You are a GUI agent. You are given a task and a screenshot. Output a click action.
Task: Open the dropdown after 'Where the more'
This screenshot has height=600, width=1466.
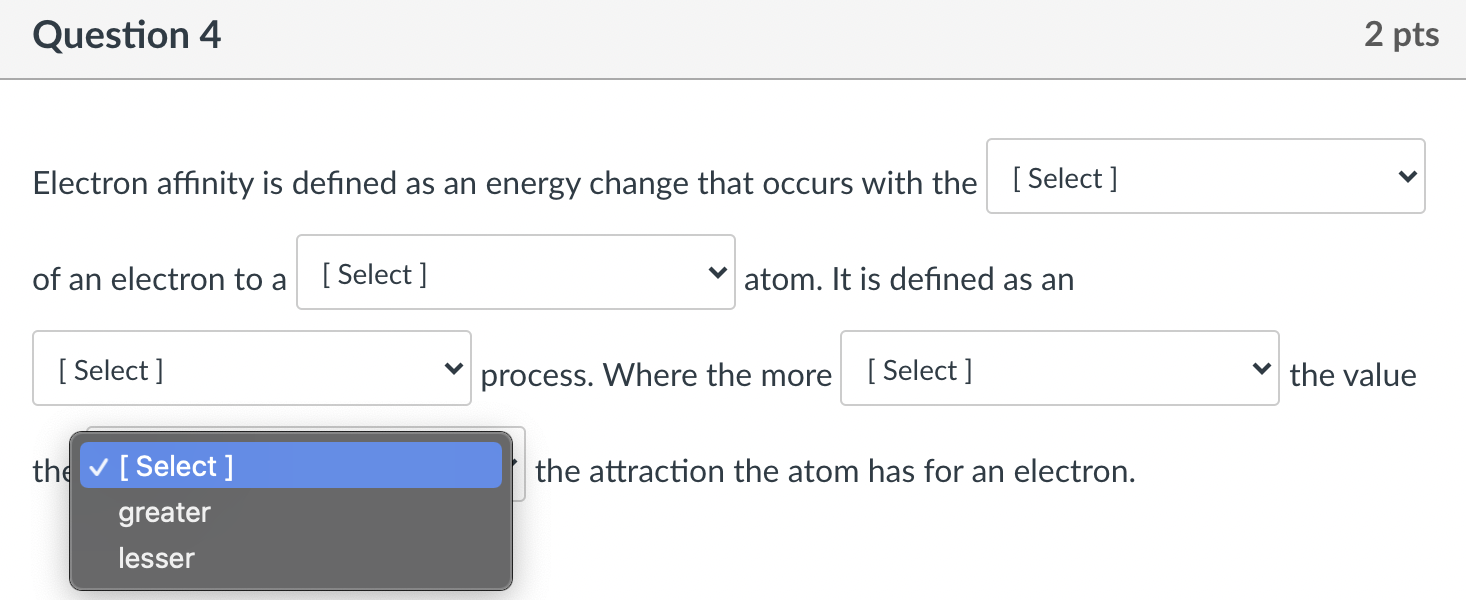click(1058, 368)
